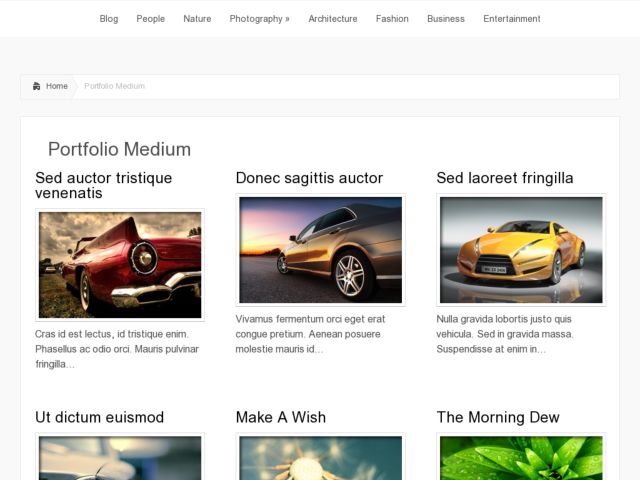
Task: Click the excerpt starting 'Nulla gravida lobortis'
Action: 505,334
